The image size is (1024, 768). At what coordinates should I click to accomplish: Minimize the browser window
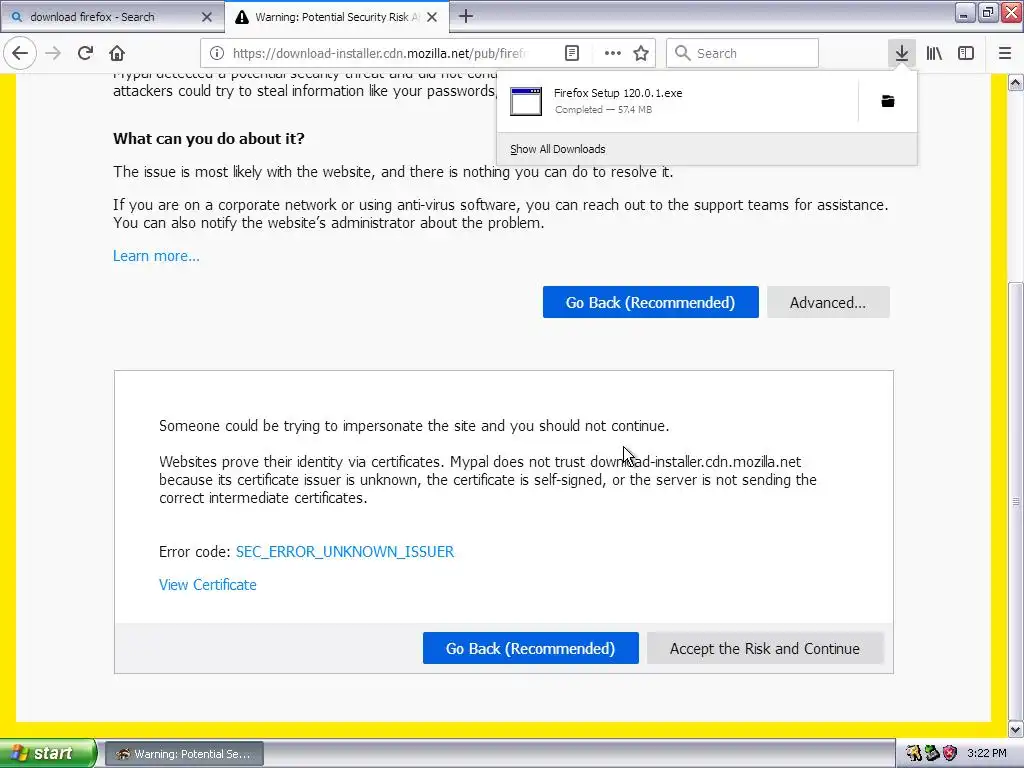point(965,12)
